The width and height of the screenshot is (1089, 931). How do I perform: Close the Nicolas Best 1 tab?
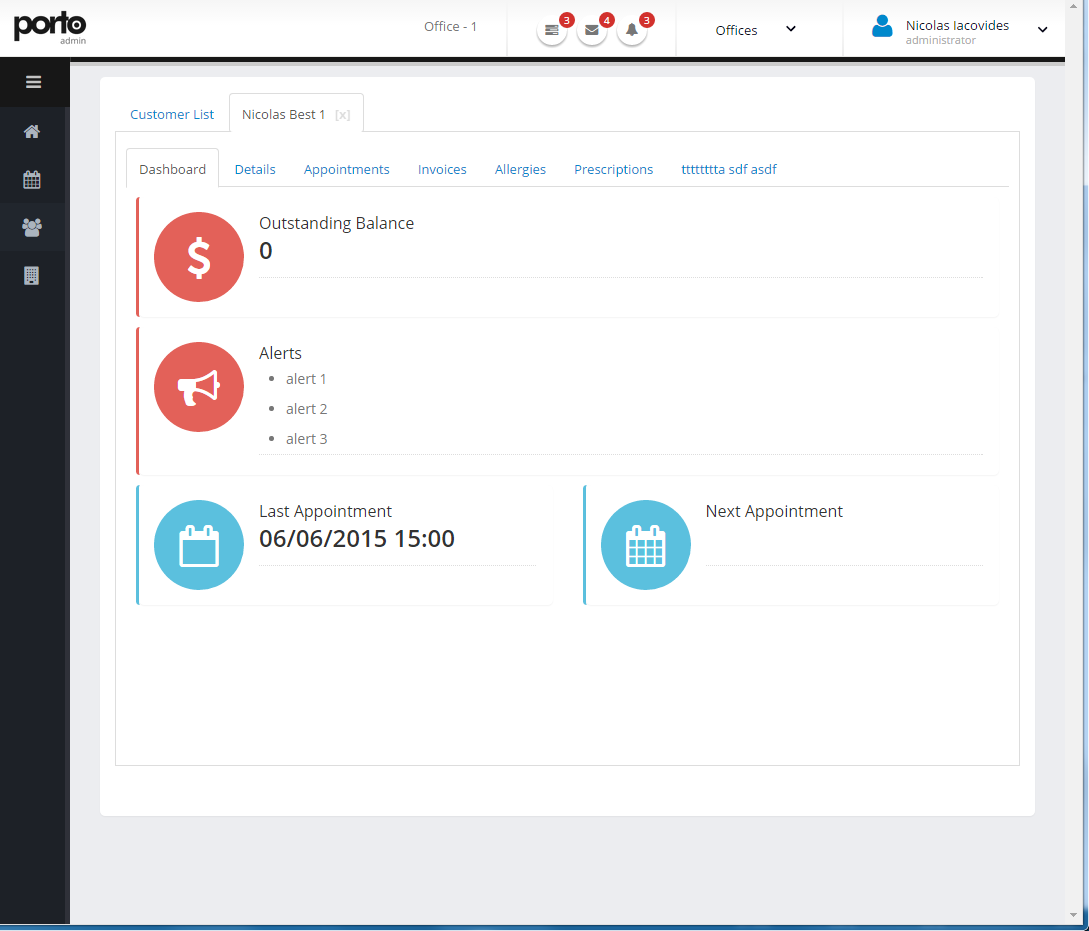pos(342,115)
